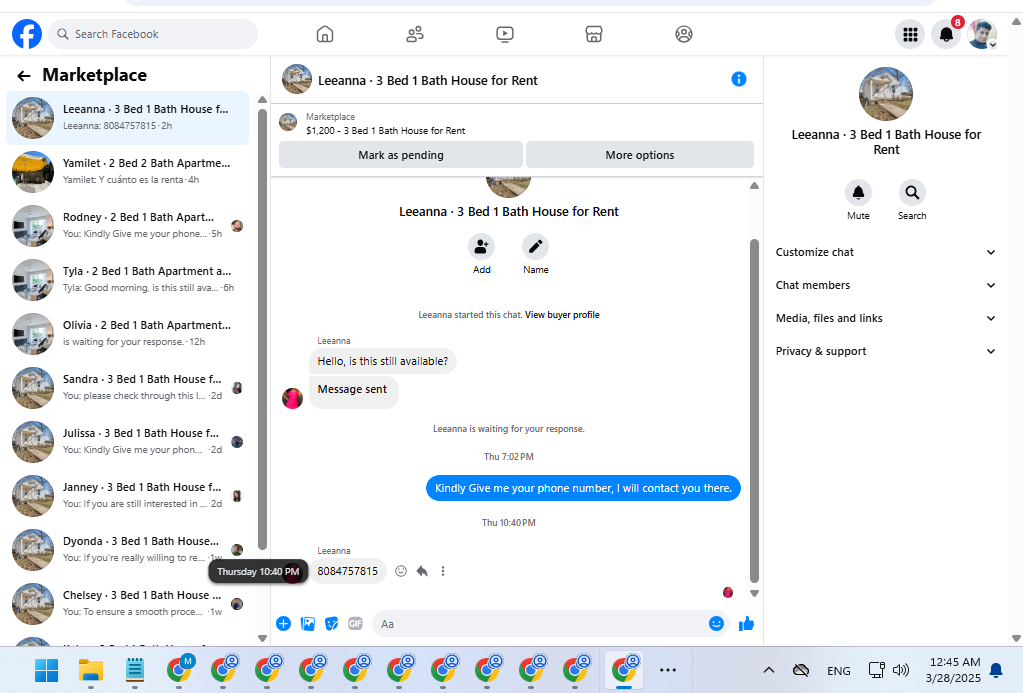
Task: Click the chat messages scrollbar
Action: pyautogui.click(x=754, y=410)
